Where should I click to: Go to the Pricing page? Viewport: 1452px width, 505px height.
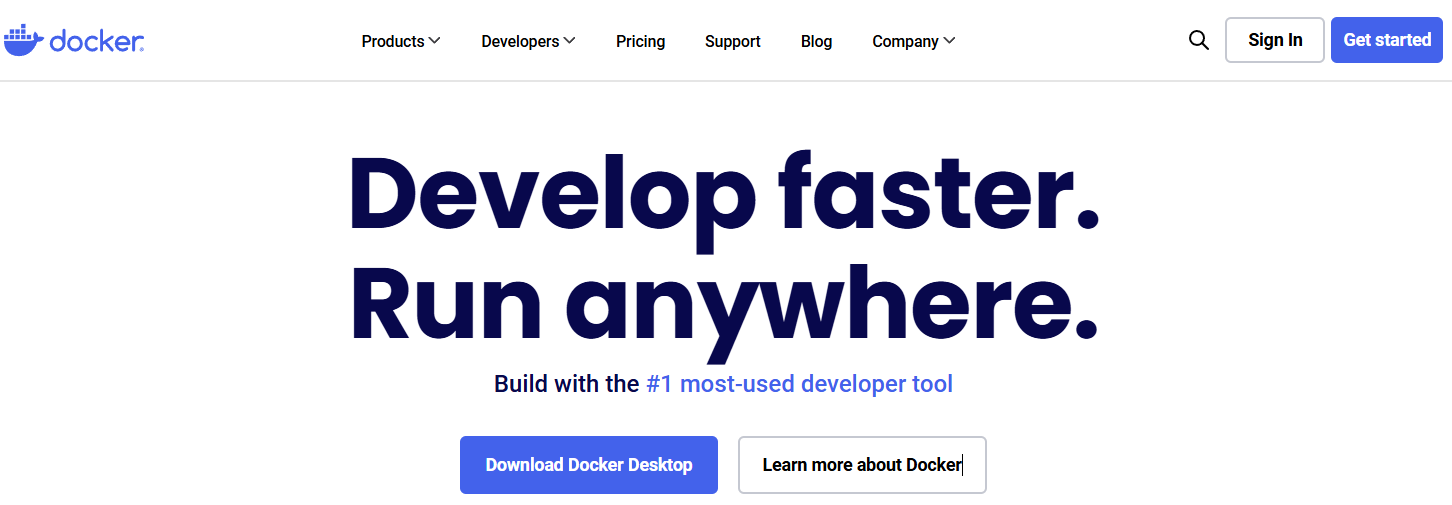(x=640, y=42)
